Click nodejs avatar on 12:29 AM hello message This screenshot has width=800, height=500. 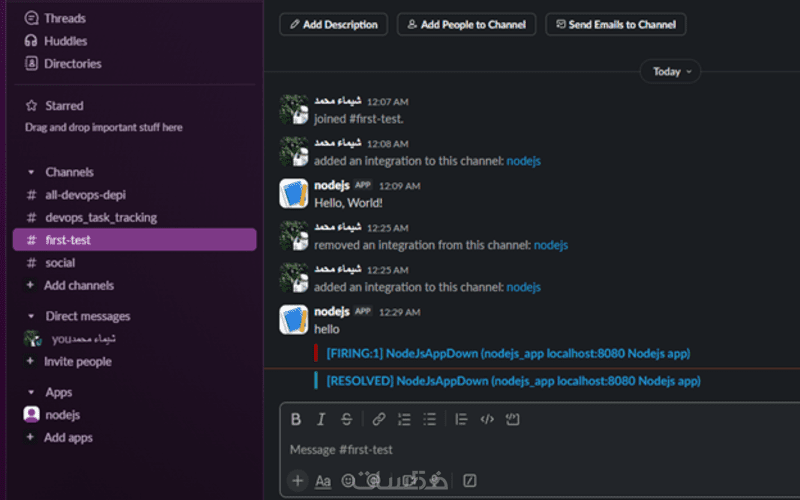(x=294, y=320)
